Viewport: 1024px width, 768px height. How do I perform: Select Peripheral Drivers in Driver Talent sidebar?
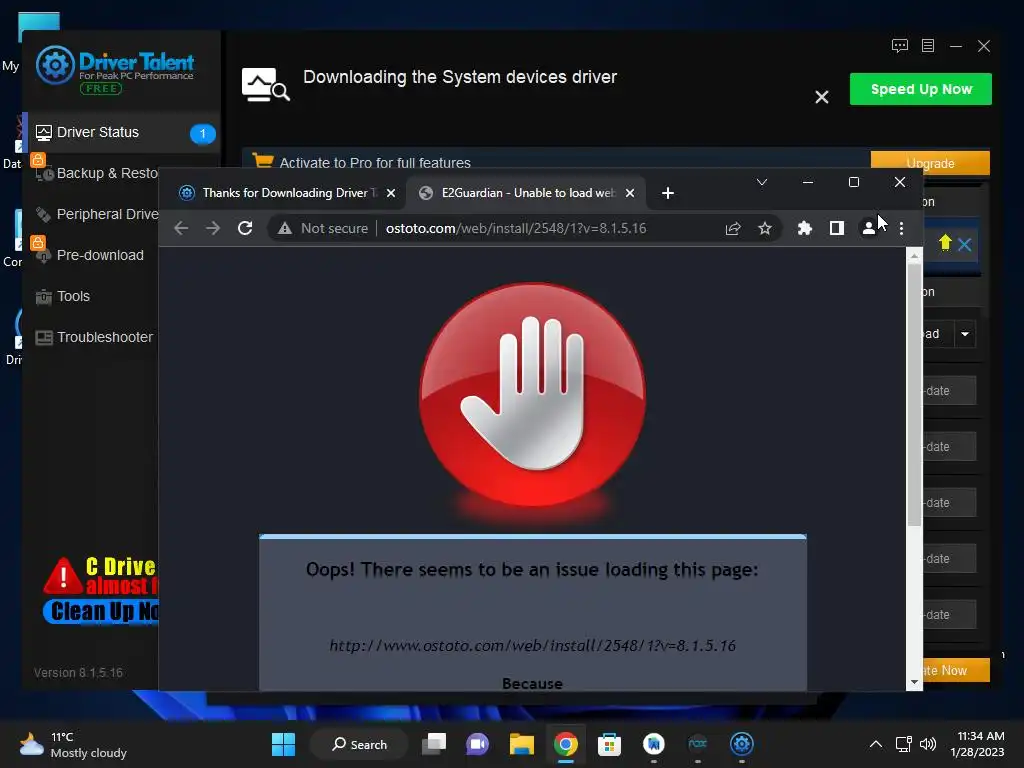(97, 214)
